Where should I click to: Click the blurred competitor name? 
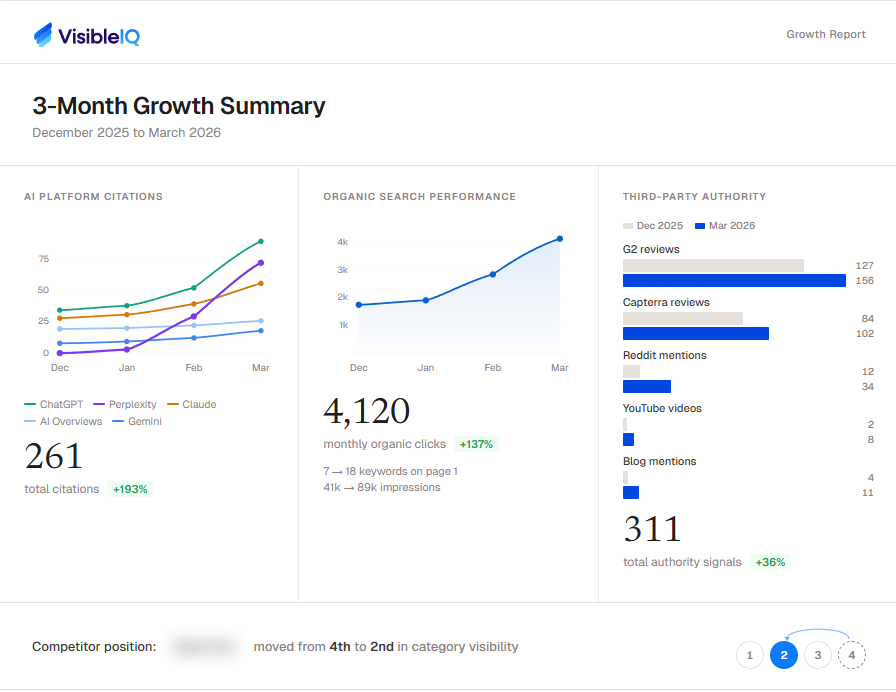204,647
